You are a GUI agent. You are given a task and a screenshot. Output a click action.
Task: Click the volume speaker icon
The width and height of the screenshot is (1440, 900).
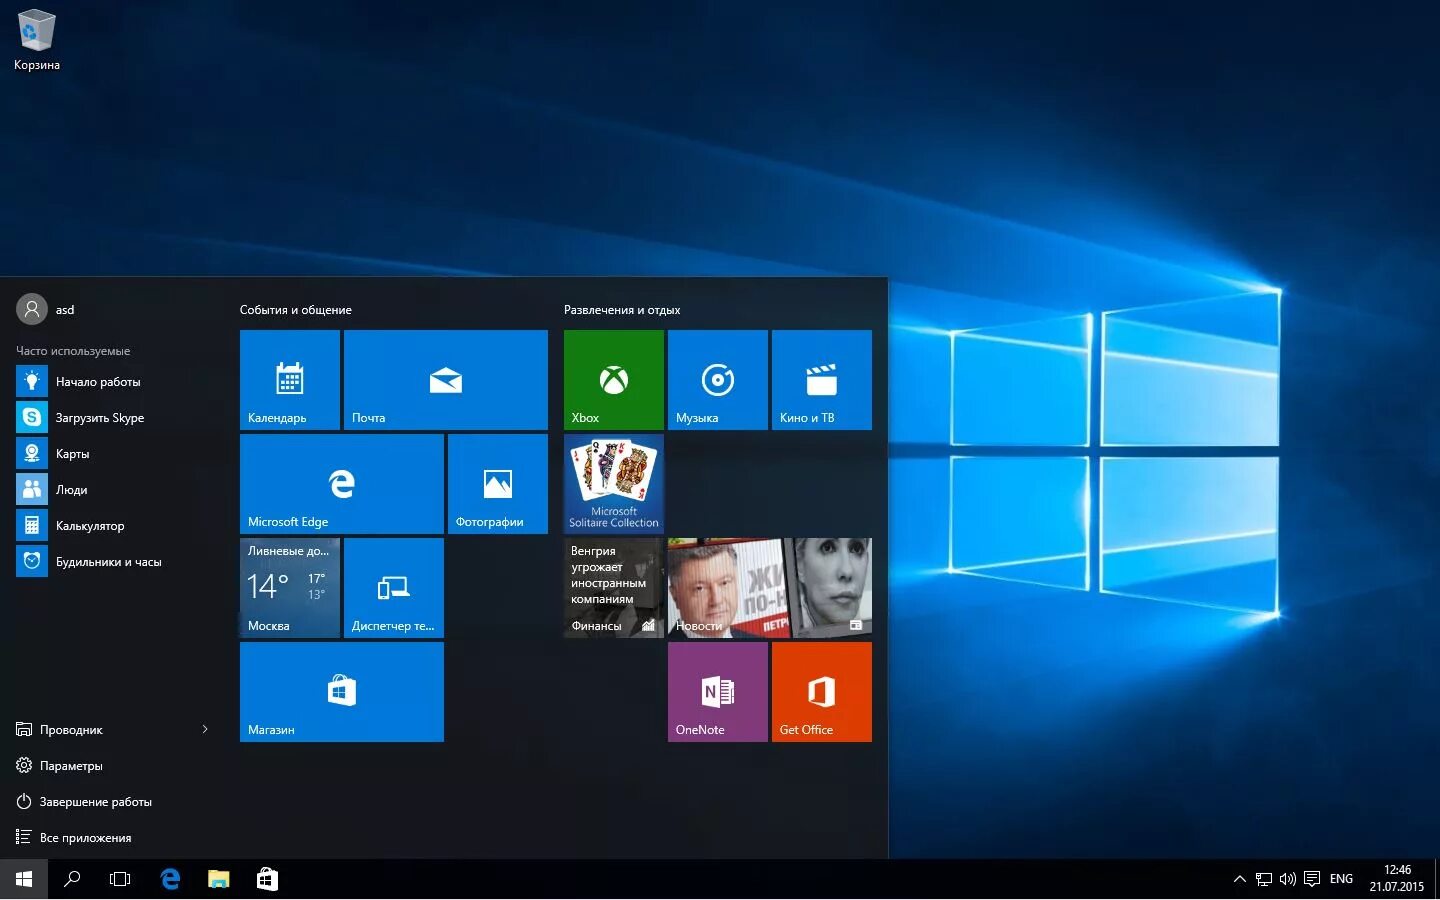1288,879
